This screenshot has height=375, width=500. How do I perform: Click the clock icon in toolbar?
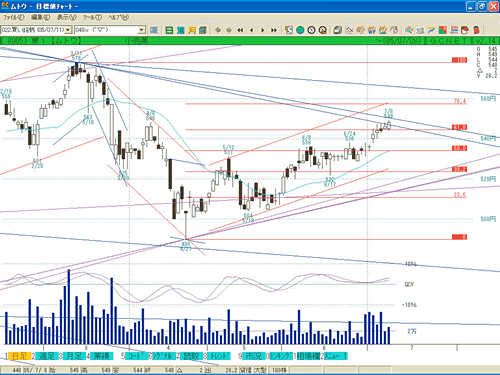click(311, 30)
